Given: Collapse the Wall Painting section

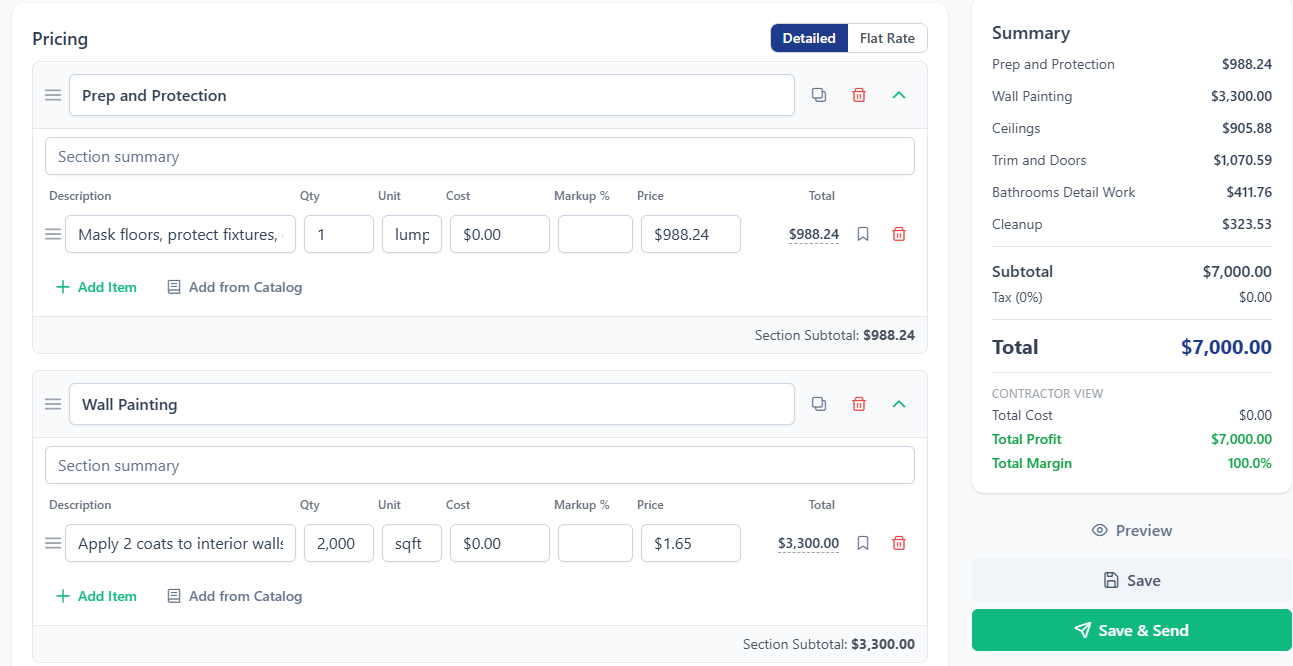Looking at the screenshot, I should [899, 404].
